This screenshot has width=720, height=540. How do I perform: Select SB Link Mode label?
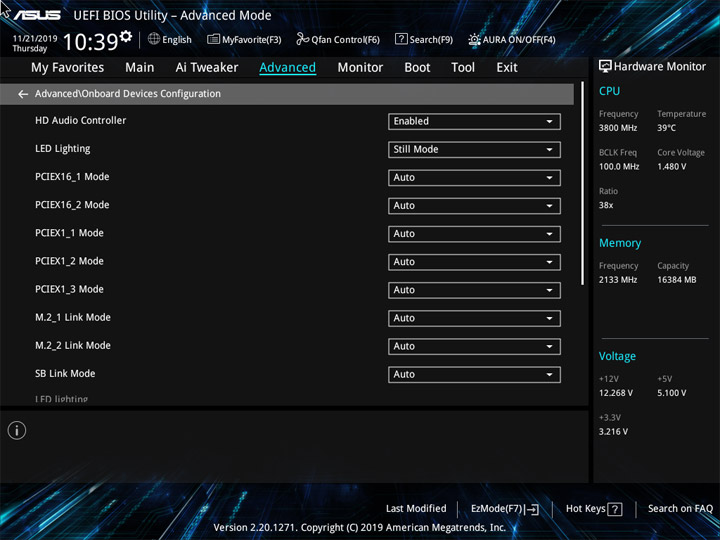(65, 373)
